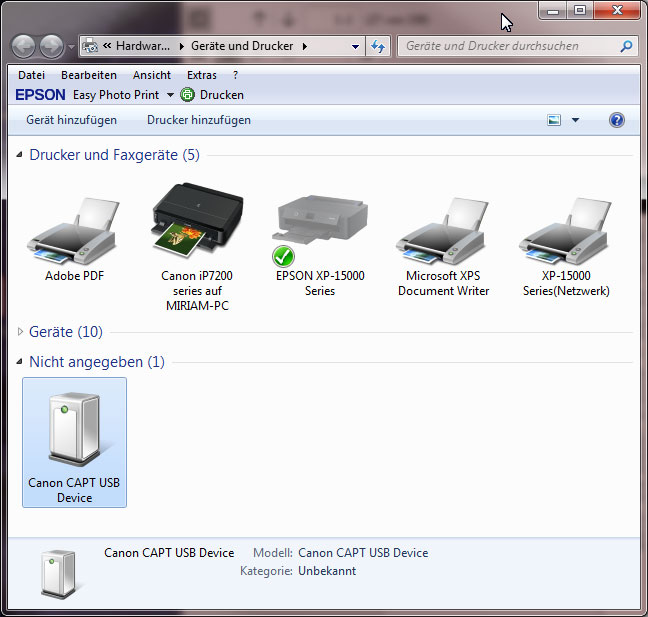This screenshot has height=617, width=648.
Task: Click the Drucken text in EPSON toolbar
Action: [222, 95]
